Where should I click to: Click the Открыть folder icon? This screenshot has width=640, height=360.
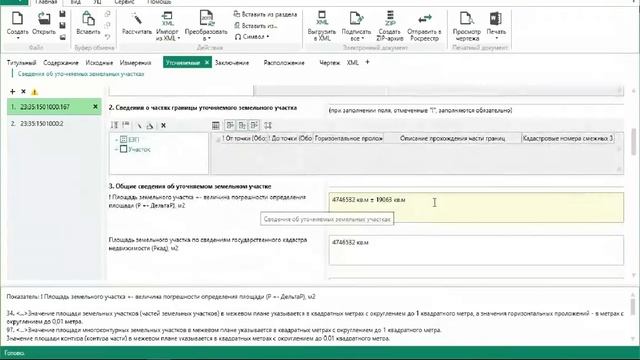click(44, 19)
